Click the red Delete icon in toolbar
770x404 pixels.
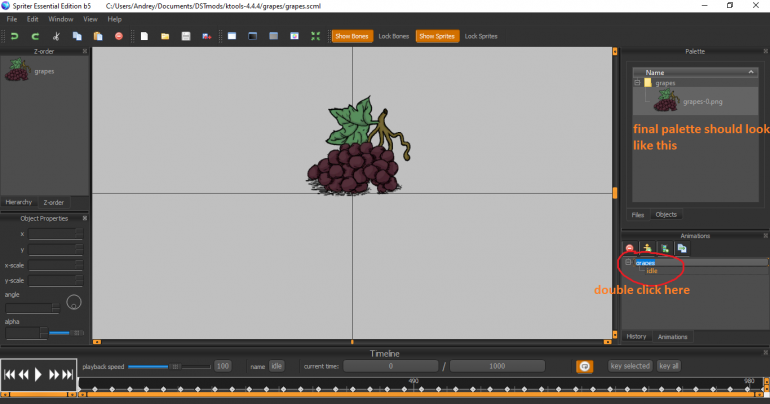click(119, 37)
